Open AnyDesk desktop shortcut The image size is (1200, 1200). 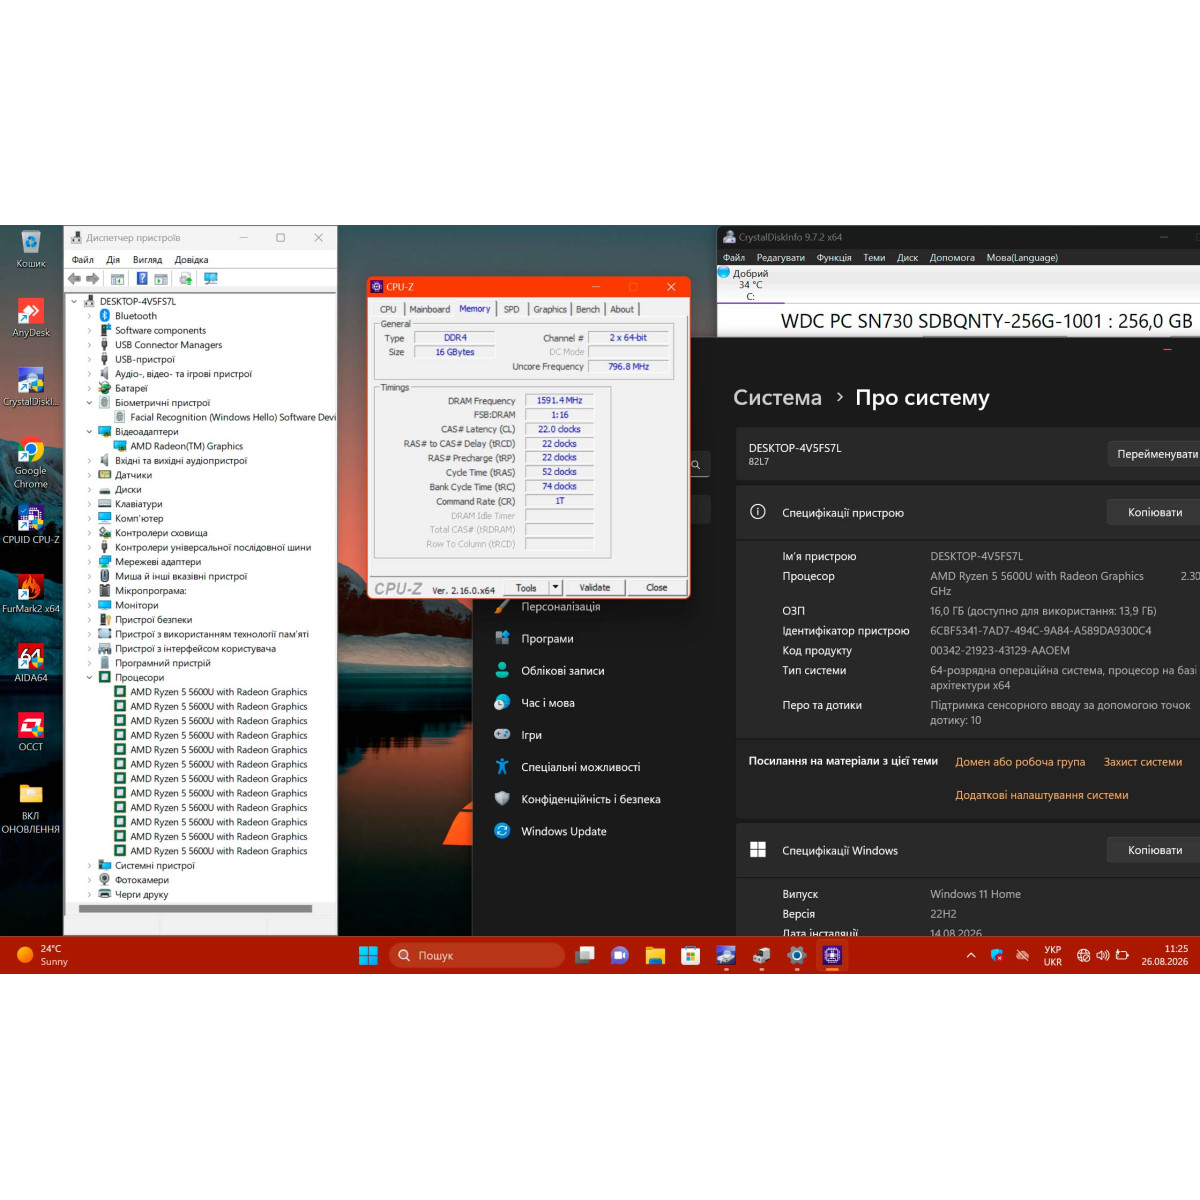coord(30,318)
